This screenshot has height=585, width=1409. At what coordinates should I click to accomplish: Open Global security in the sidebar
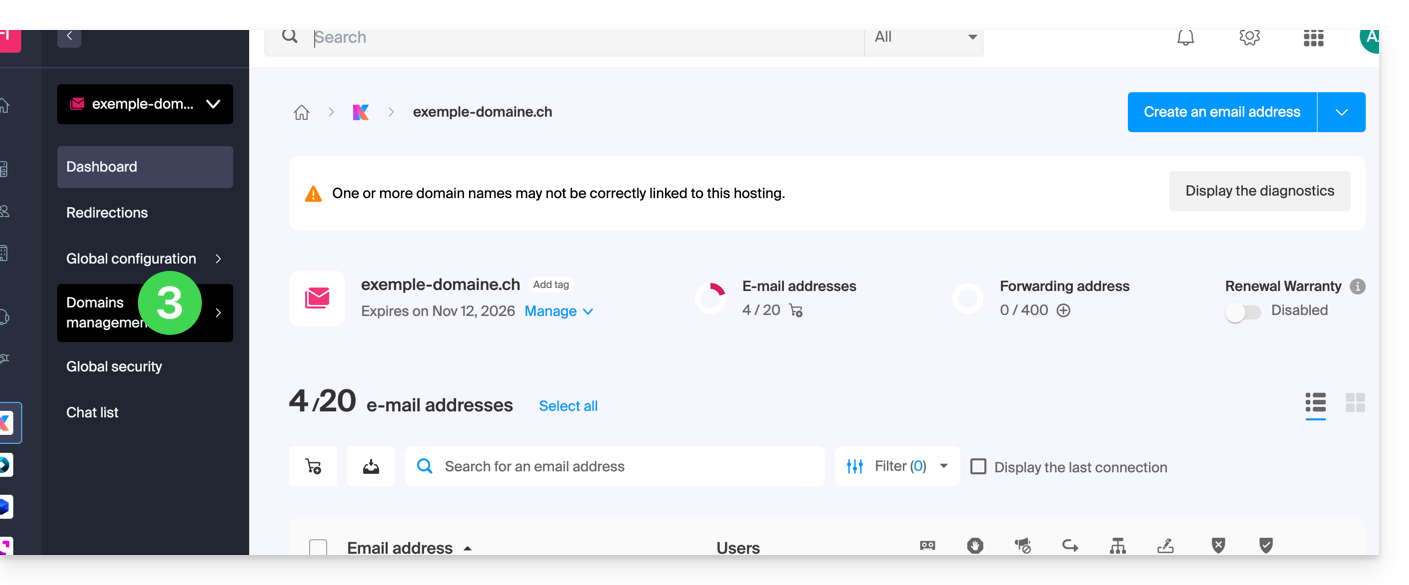tap(114, 367)
